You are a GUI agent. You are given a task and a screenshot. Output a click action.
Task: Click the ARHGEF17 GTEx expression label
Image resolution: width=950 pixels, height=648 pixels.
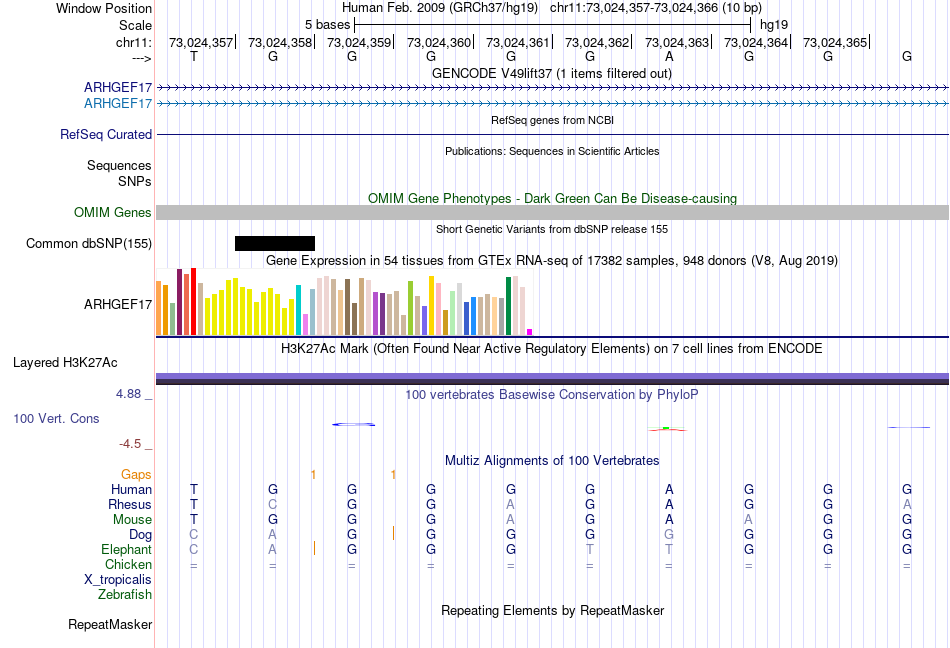click(118, 304)
